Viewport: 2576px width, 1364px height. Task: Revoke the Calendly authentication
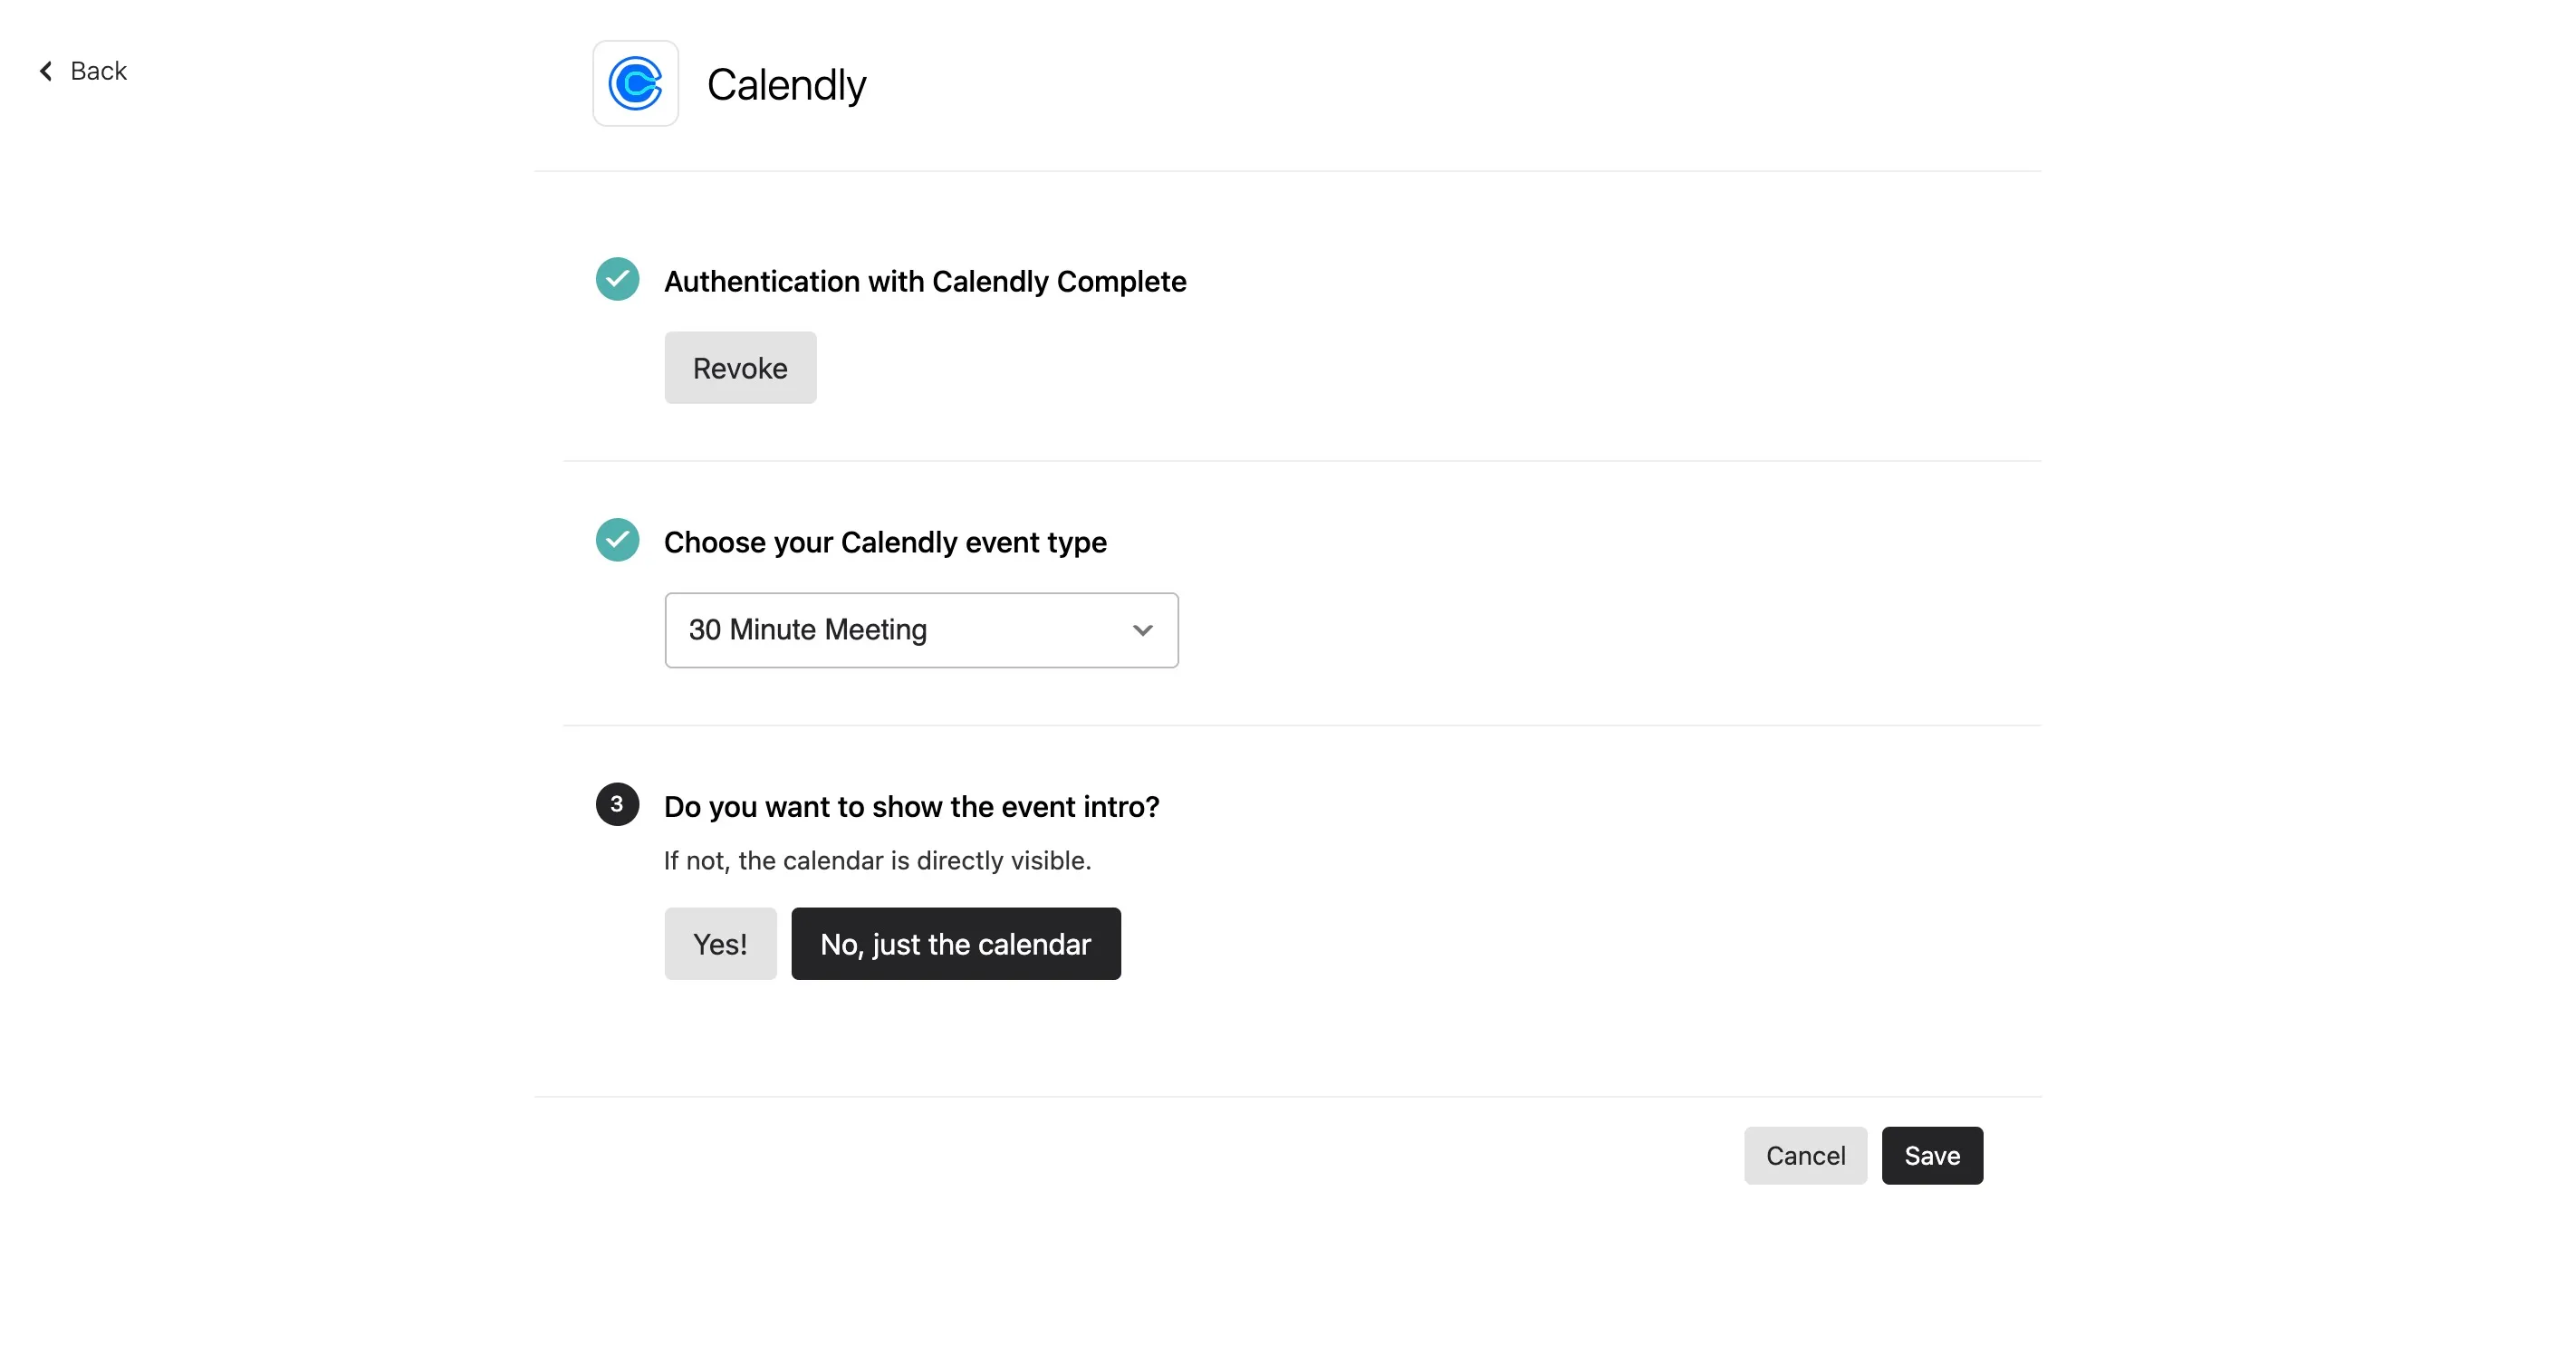click(x=740, y=368)
